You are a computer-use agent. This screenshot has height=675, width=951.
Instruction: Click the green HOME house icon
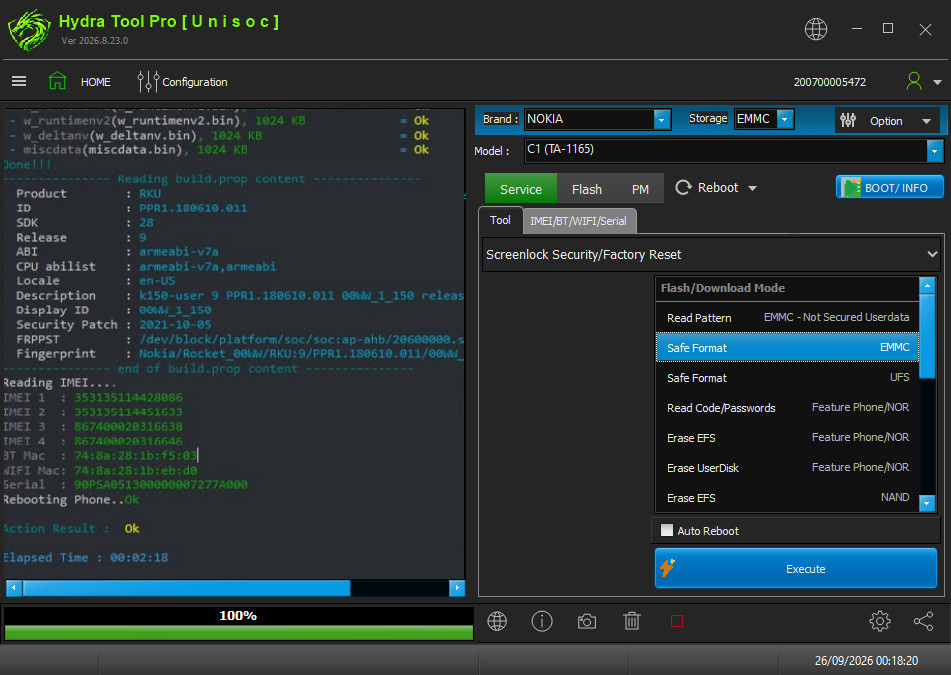pos(58,81)
